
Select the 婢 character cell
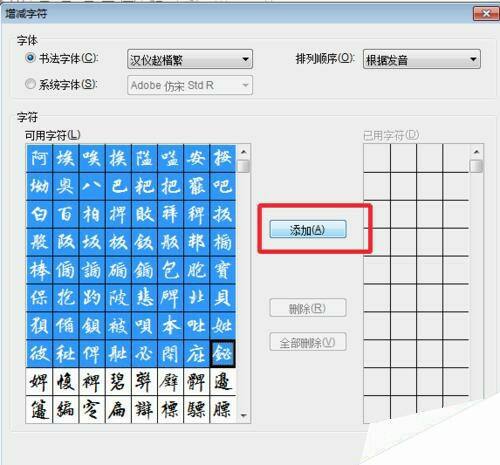coord(39,382)
